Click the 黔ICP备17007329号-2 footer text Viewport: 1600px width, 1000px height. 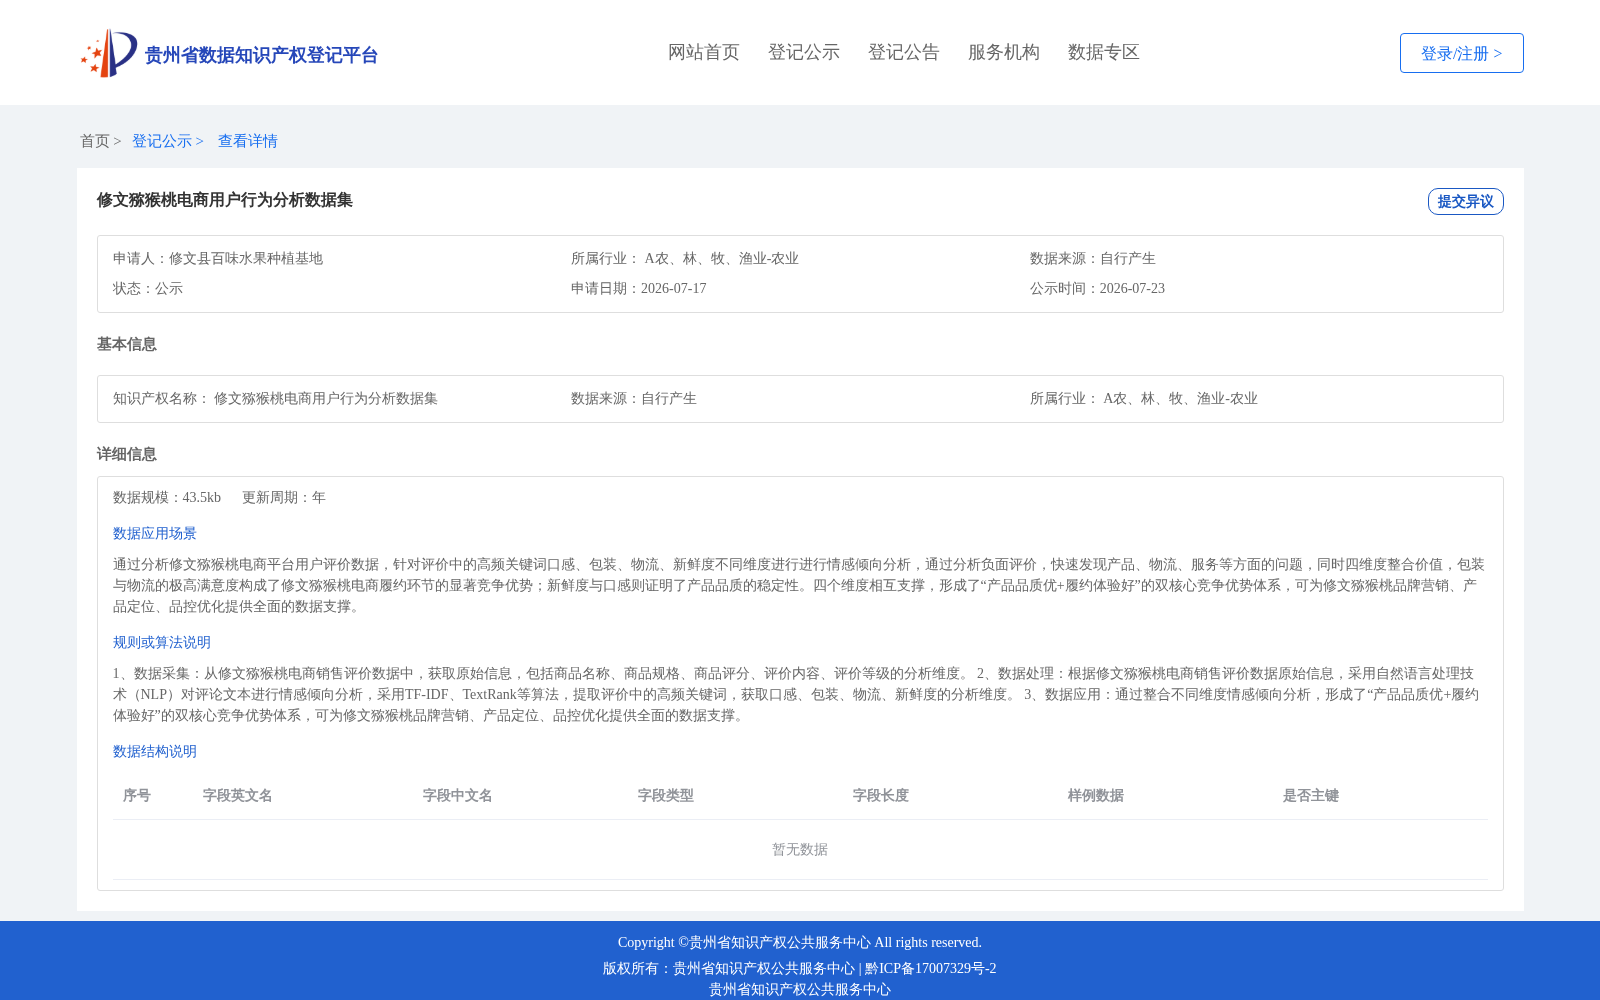click(x=931, y=968)
